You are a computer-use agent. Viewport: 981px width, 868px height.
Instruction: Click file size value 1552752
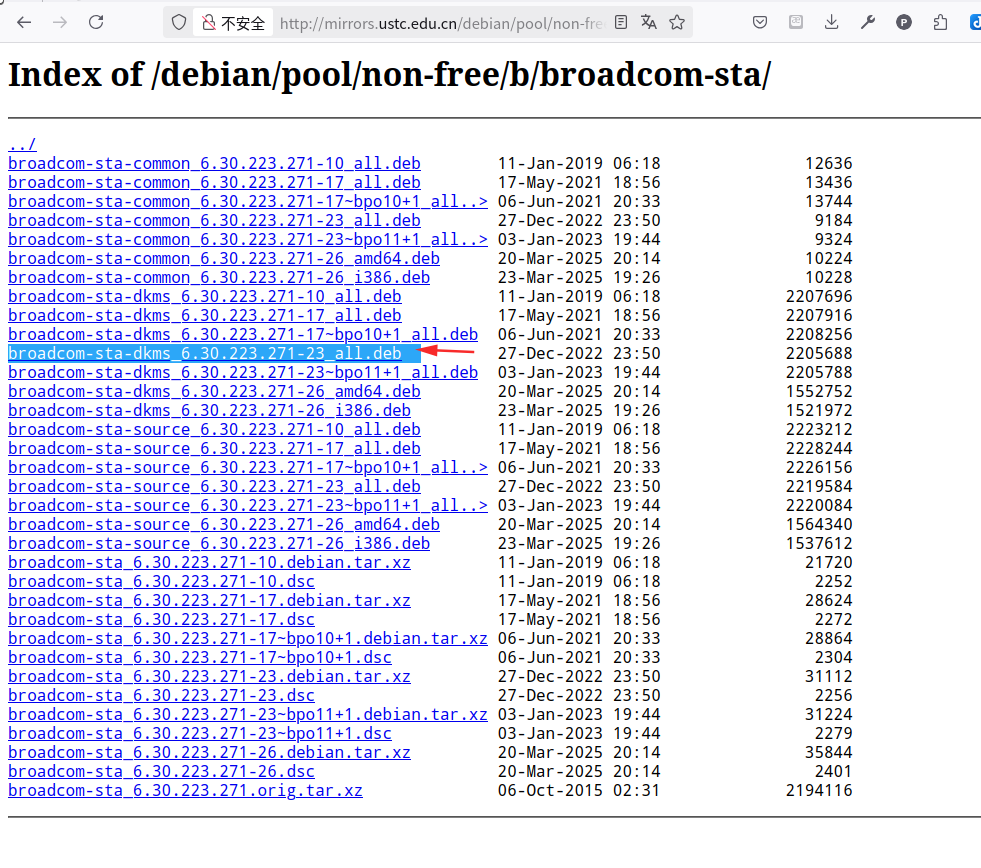pyautogui.click(x=819, y=392)
